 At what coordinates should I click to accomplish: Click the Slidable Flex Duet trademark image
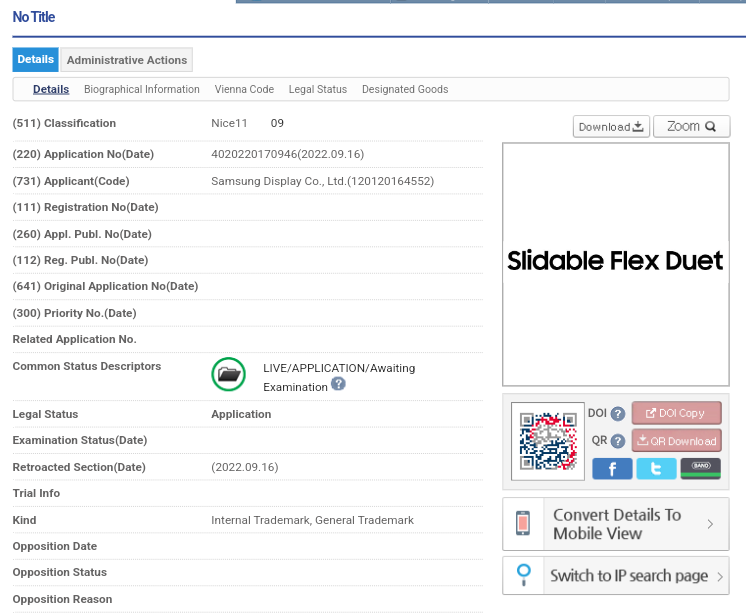(x=615, y=263)
